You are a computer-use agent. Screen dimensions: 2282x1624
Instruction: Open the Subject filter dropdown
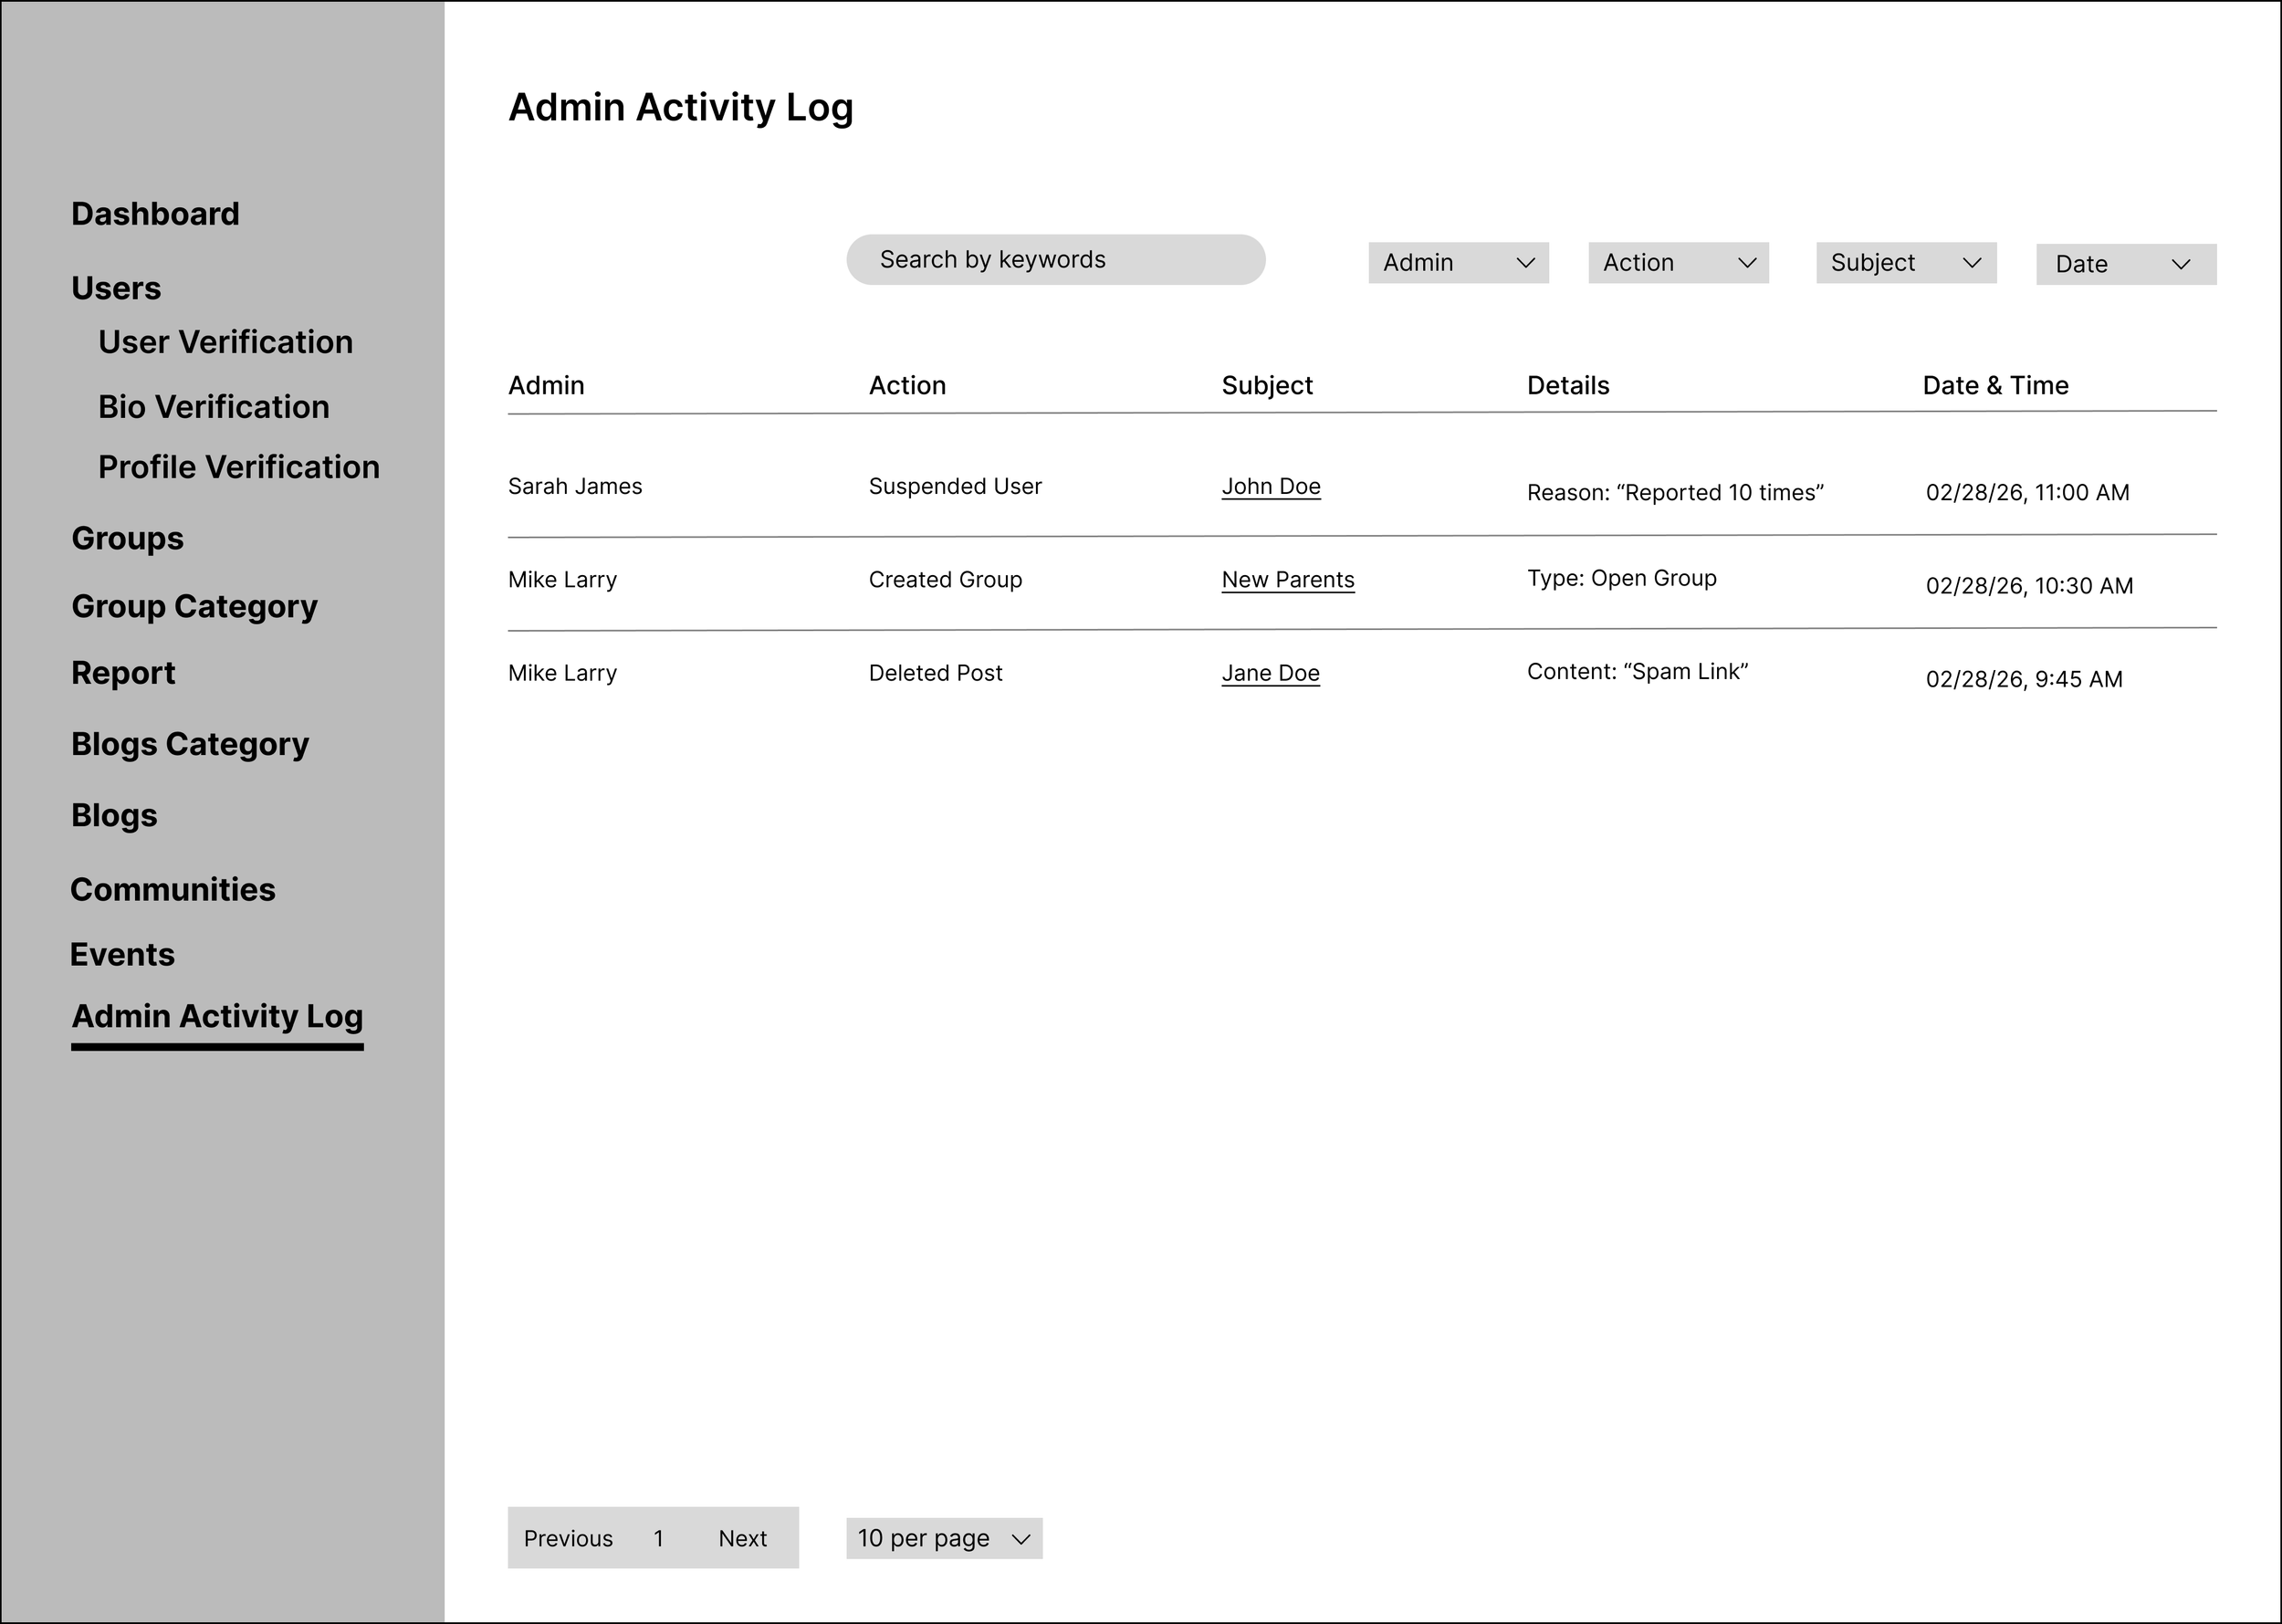(1906, 263)
